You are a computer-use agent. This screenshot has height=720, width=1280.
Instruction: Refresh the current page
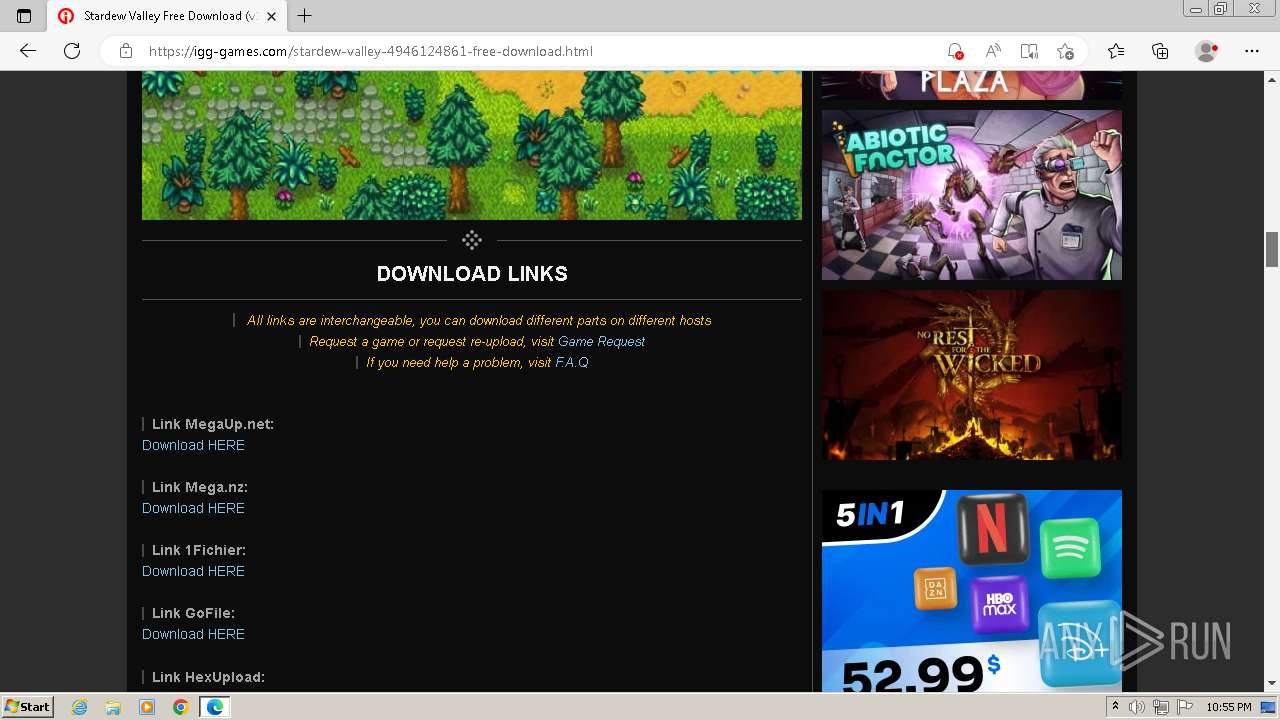[x=72, y=51]
